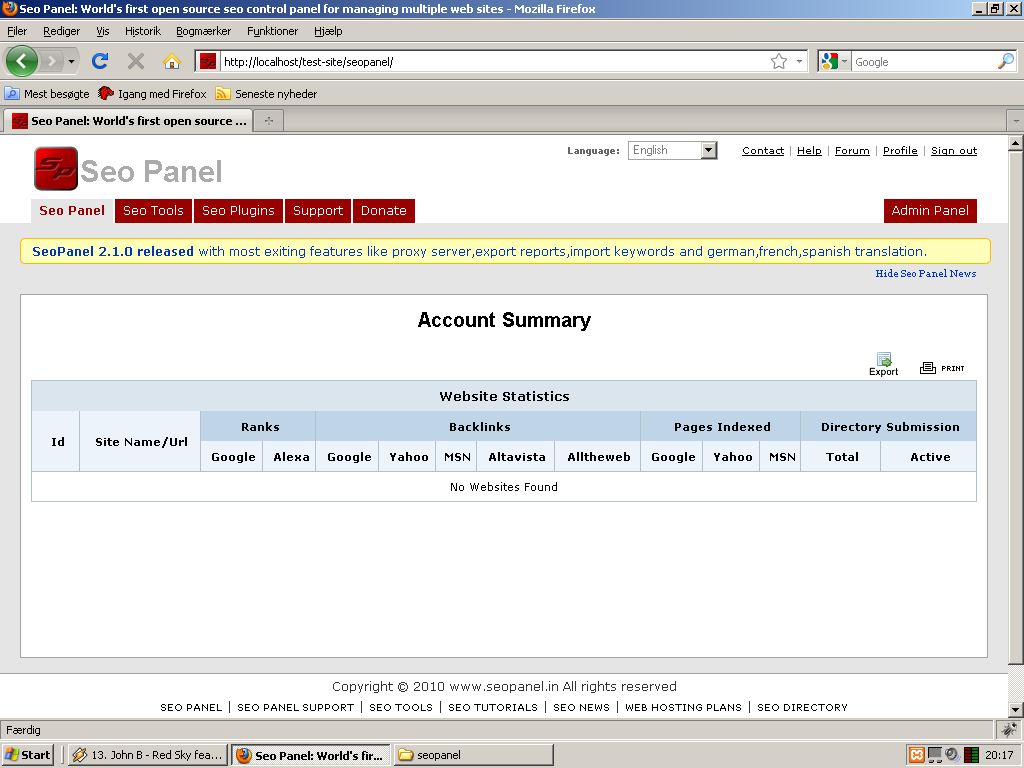The image size is (1024, 768).
Task: Open the recent pages history dropdown arrow
Action: pyautogui.click(x=71, y=62)
